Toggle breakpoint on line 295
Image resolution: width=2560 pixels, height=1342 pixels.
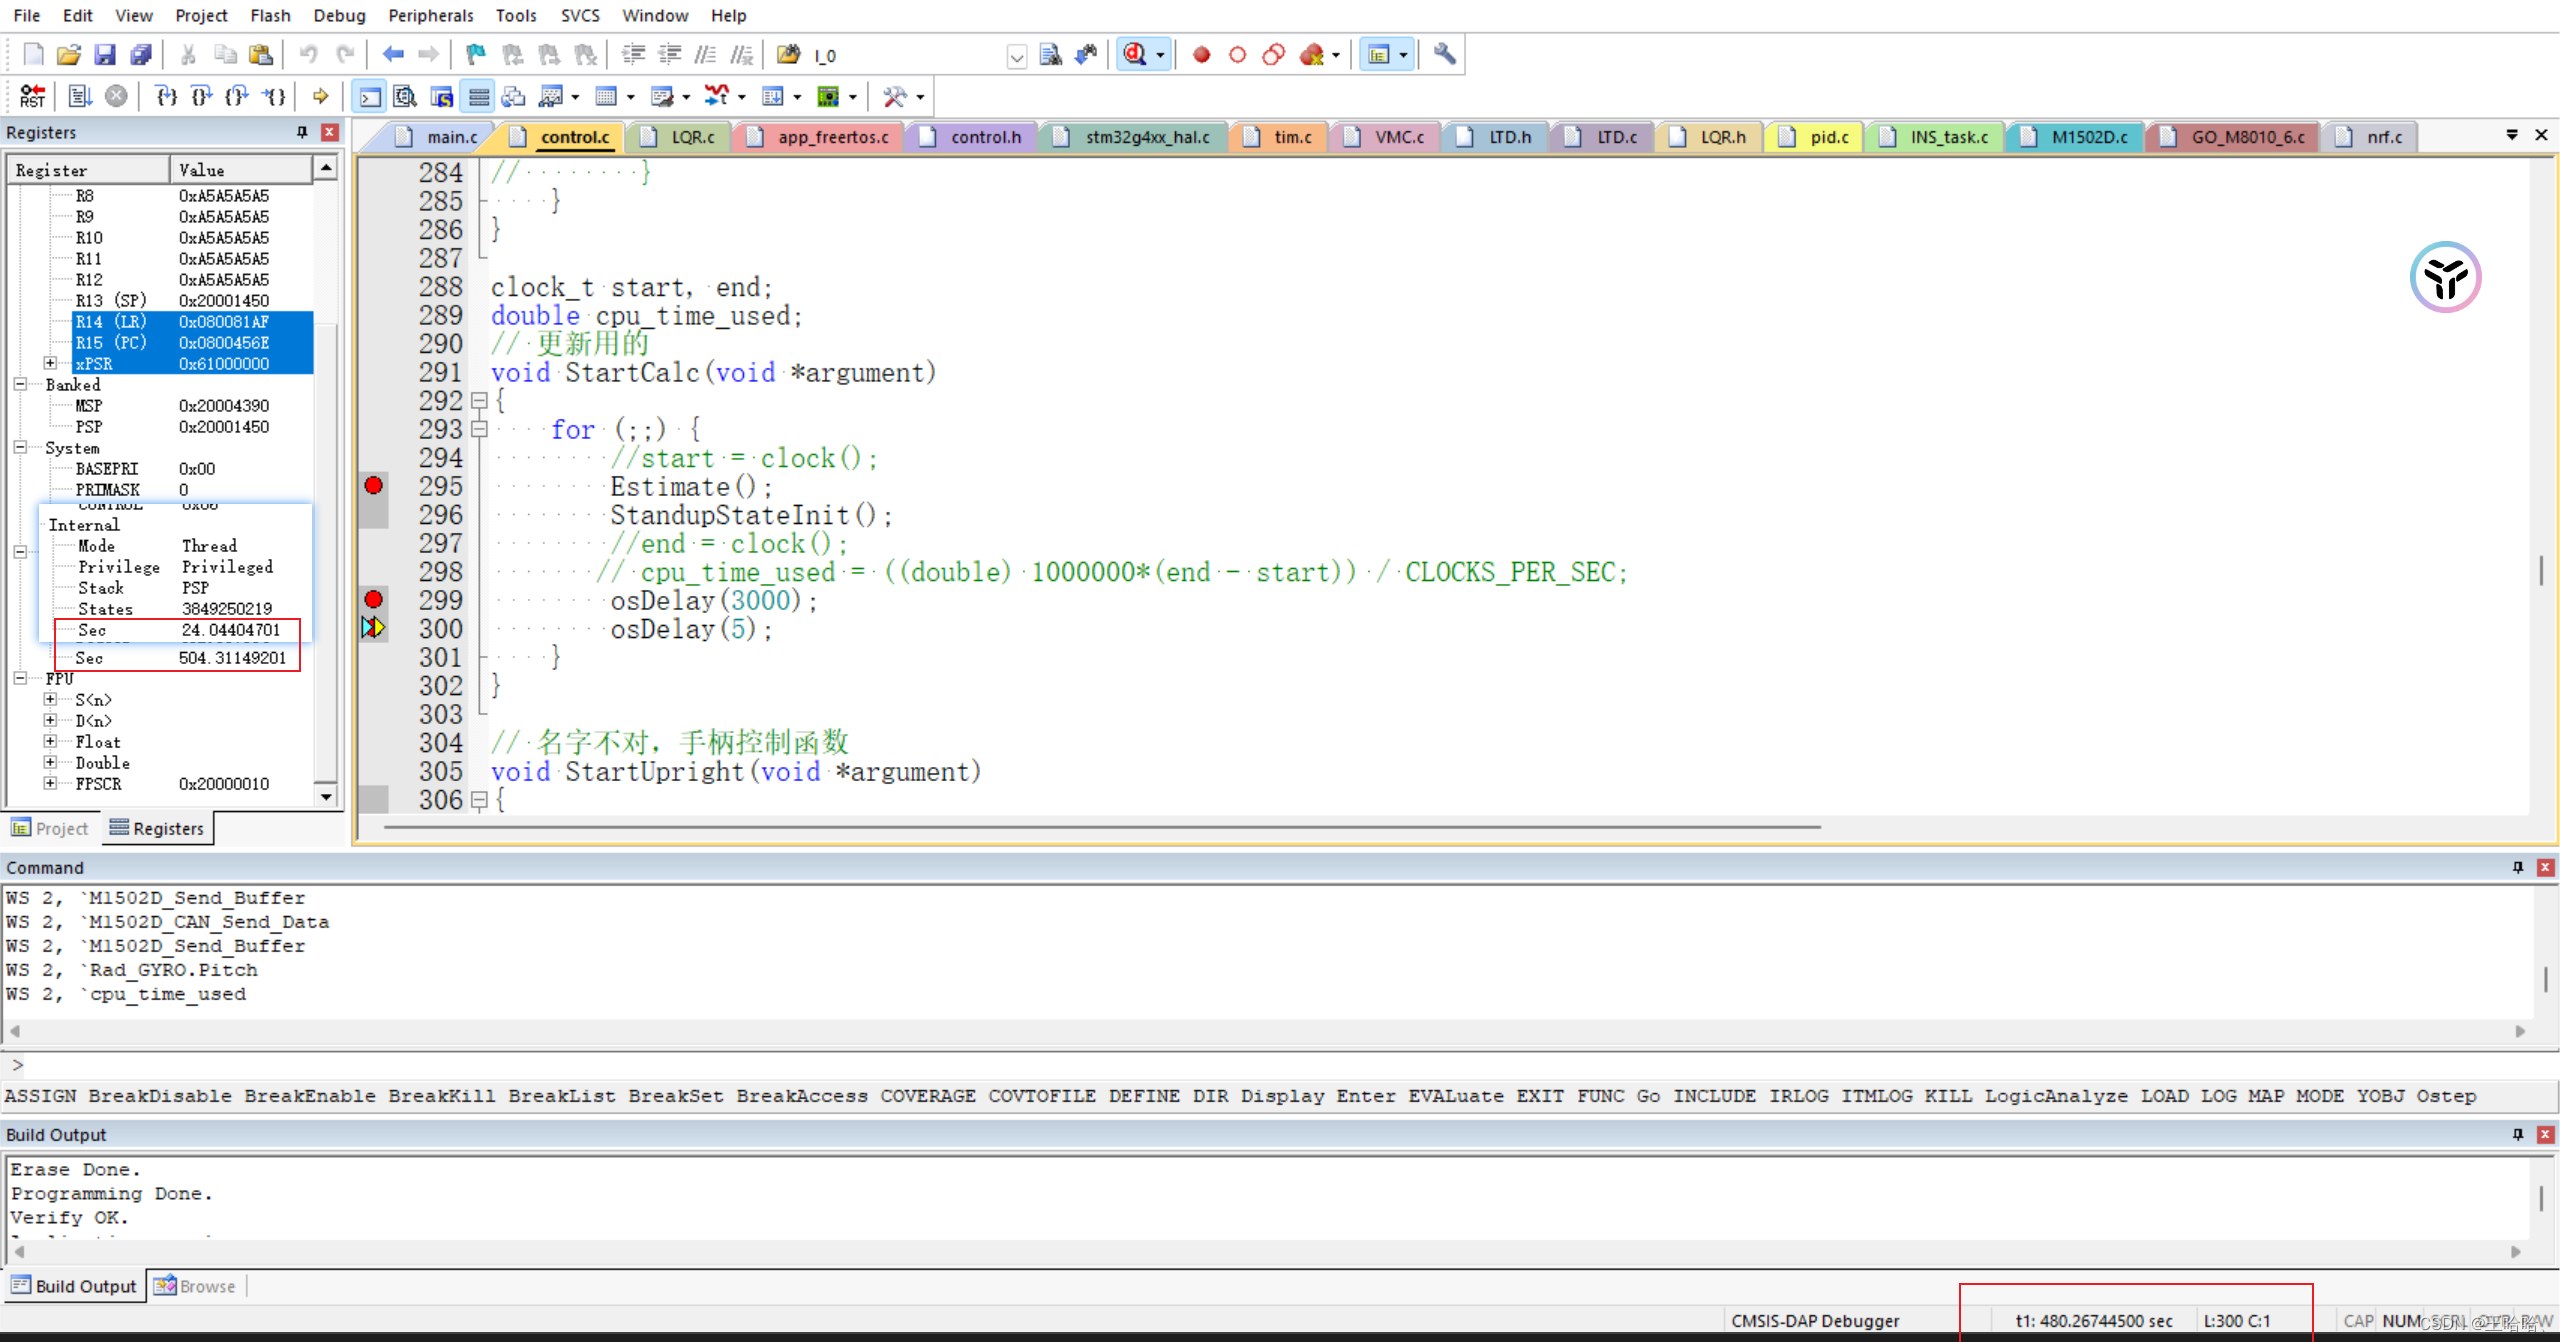[373, 487]
